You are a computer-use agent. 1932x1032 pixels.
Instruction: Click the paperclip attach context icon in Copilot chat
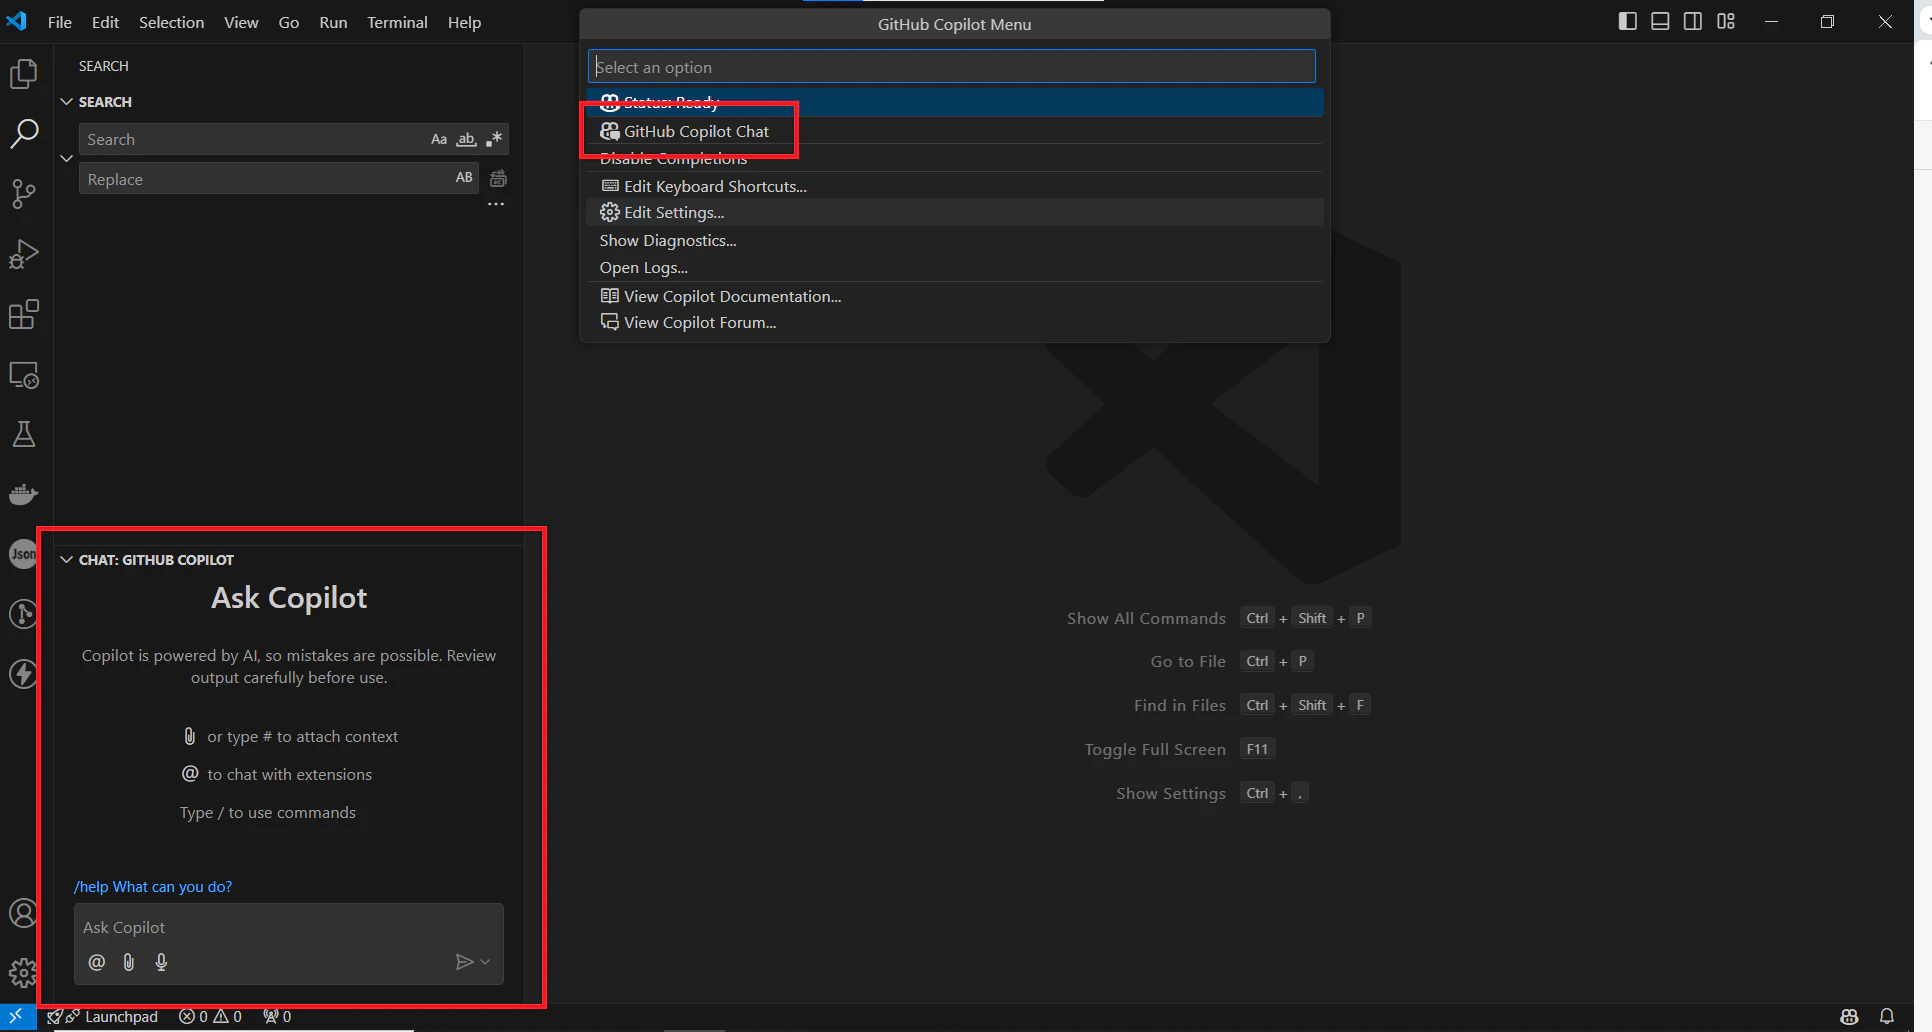pyautogui.click(x=129, y=962)
